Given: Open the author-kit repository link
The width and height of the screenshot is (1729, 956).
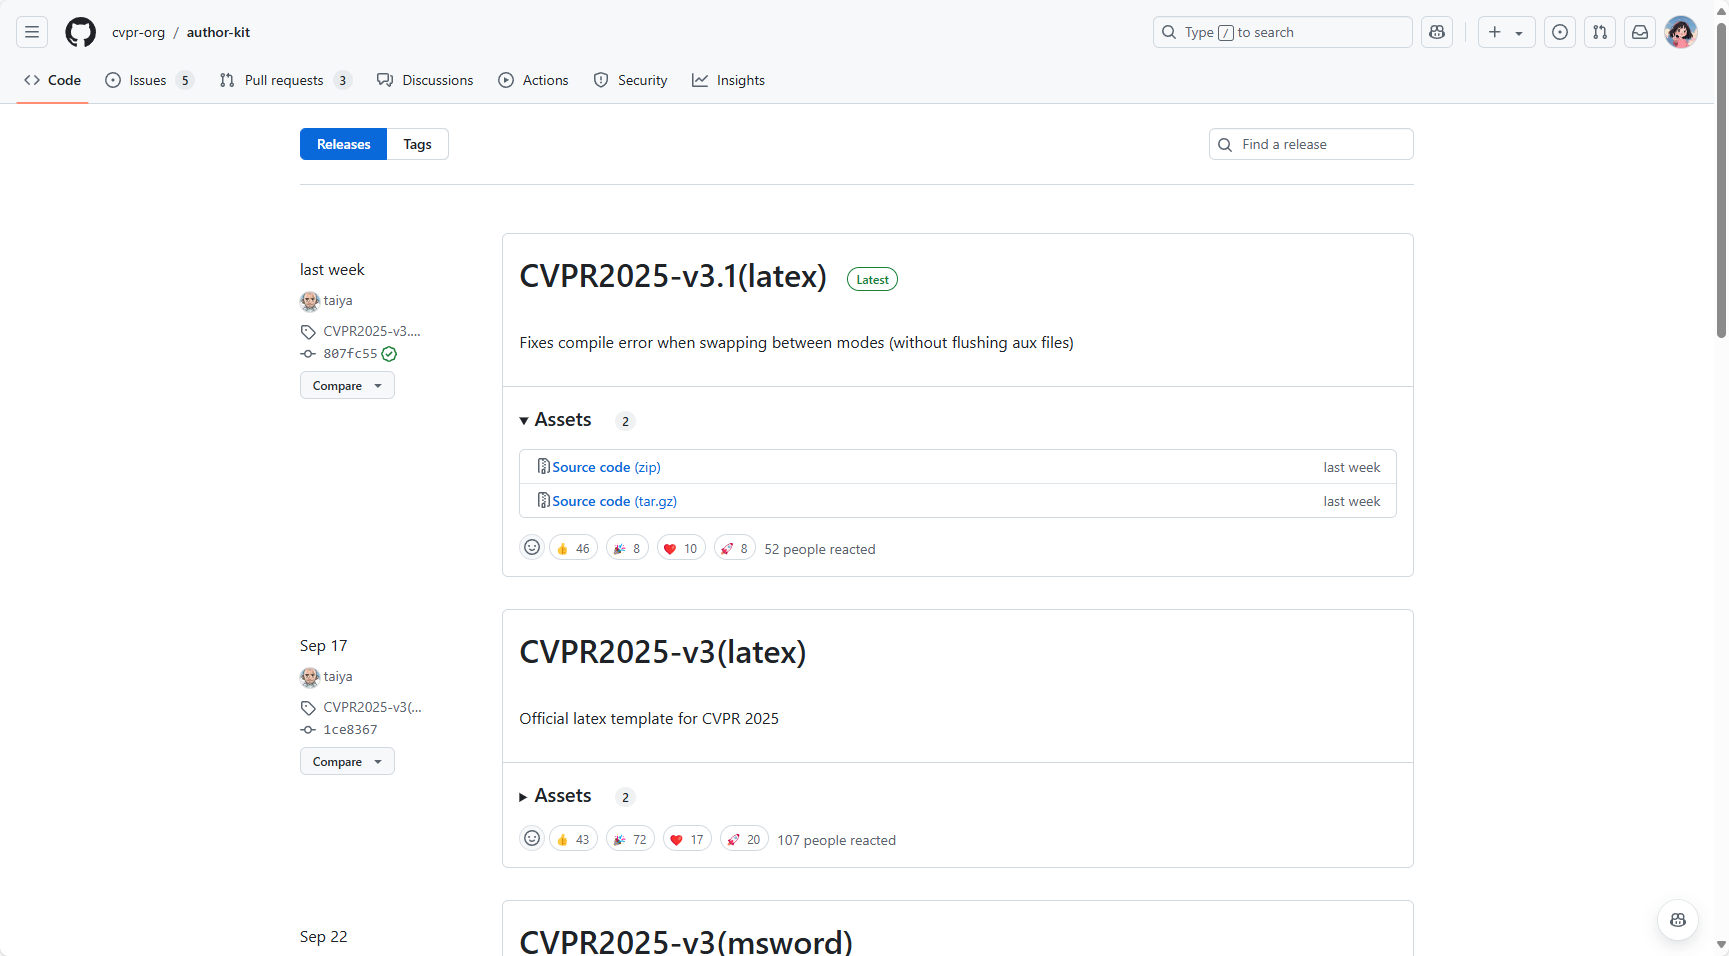Looking at the screenshot, I should (218, 32).
